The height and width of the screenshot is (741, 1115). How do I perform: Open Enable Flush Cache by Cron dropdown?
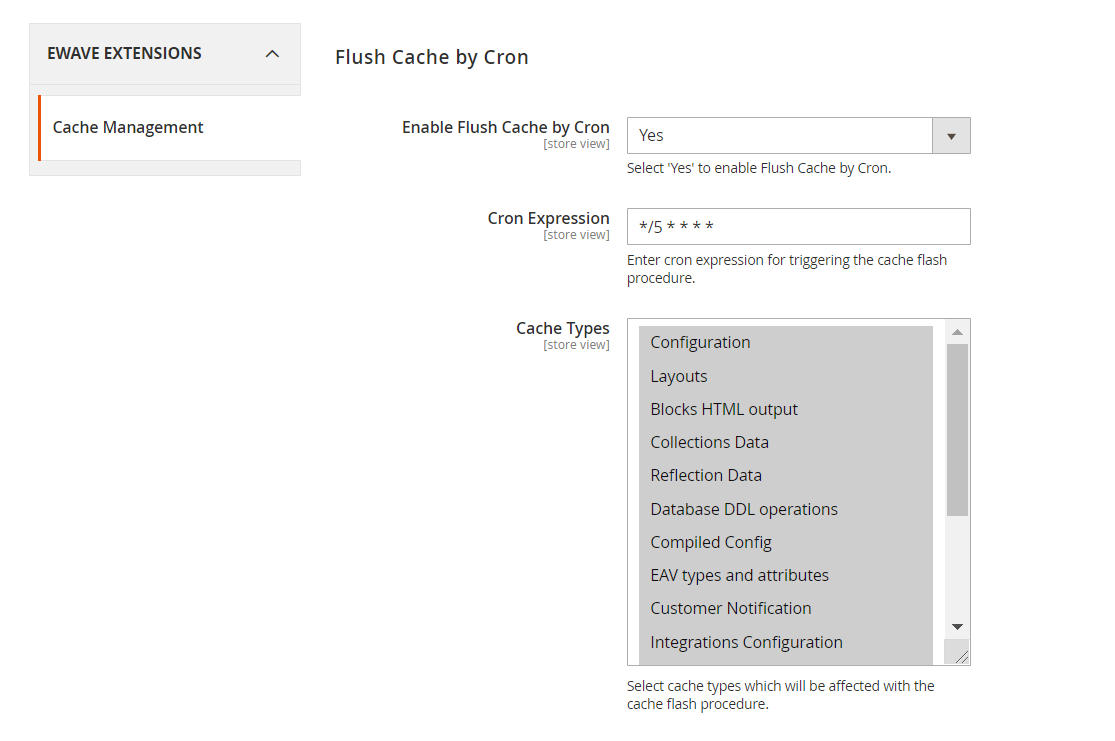click(x=799, y=135)
